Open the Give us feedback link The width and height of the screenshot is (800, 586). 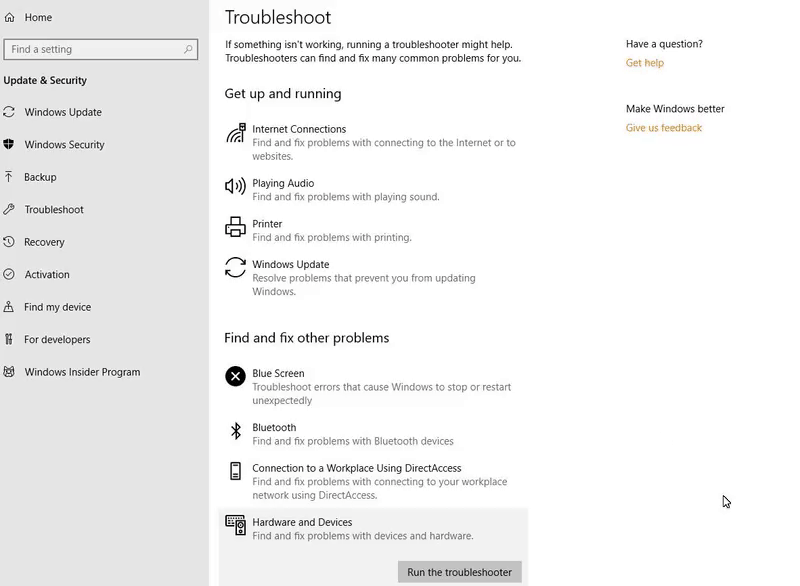pyautogui.click(x=664, y=128)
